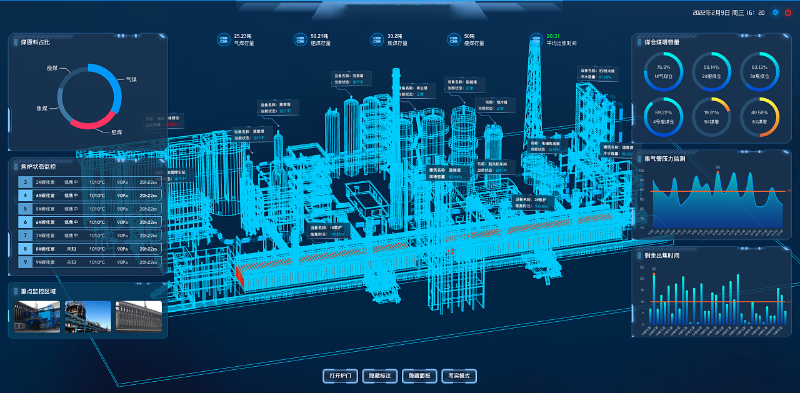Viewport: 800px width, 393px height.
Task: Click the 隐藏标注 button
Action: click(x=380, y=376)
